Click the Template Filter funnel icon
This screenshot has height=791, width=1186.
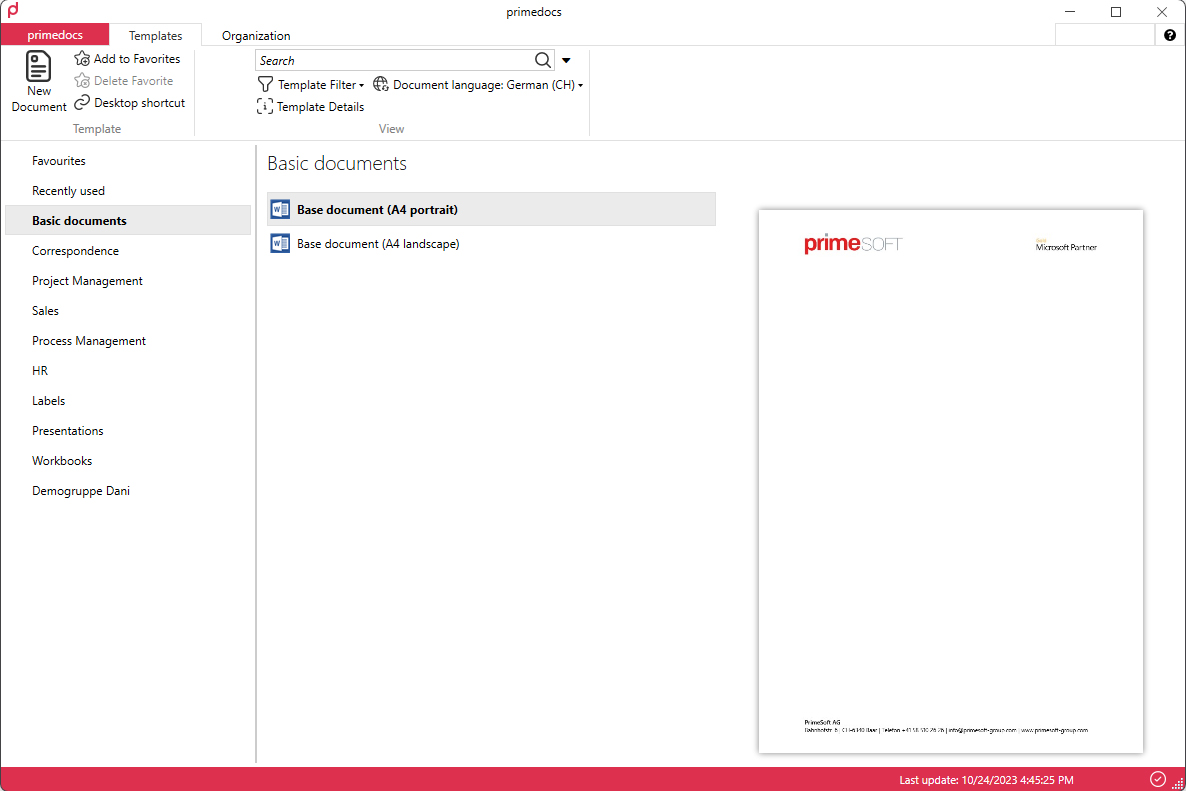[x=264, y=84]
